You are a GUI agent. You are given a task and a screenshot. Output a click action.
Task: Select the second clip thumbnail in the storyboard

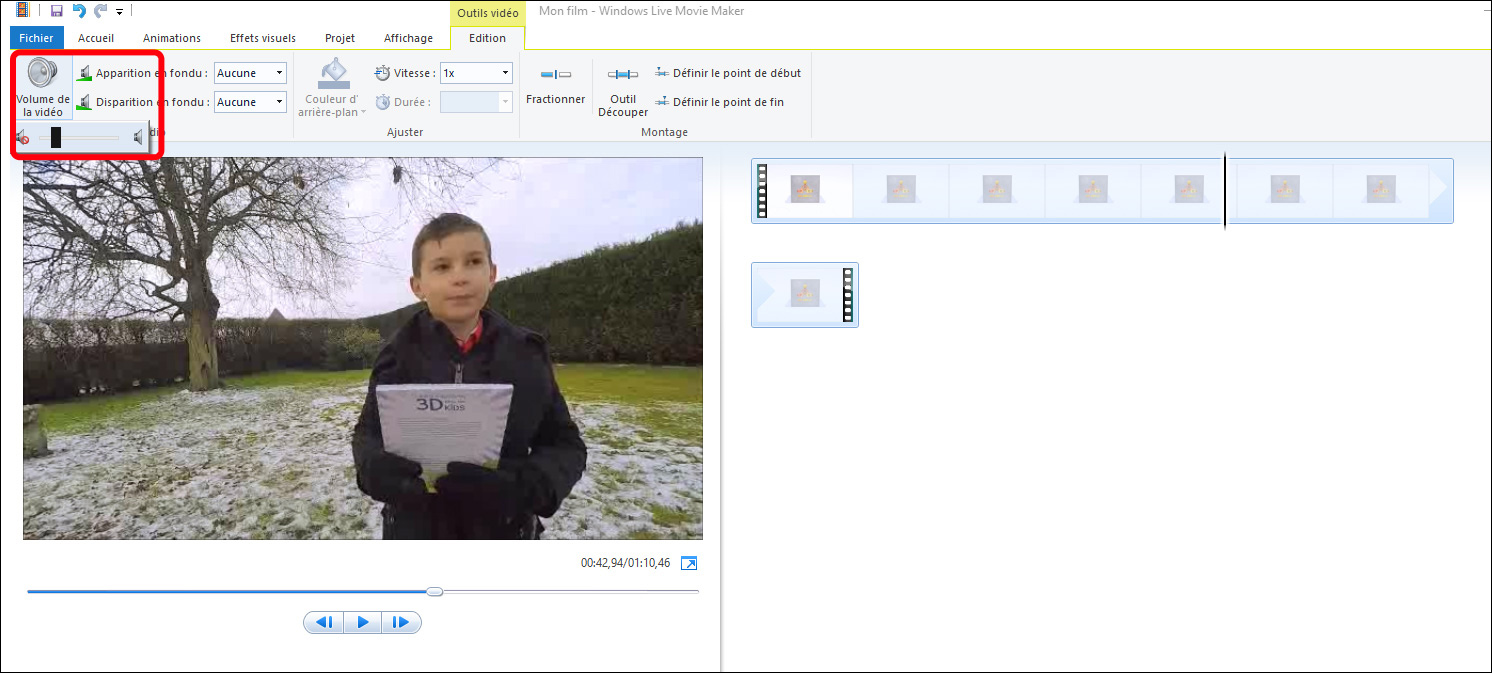899,190
